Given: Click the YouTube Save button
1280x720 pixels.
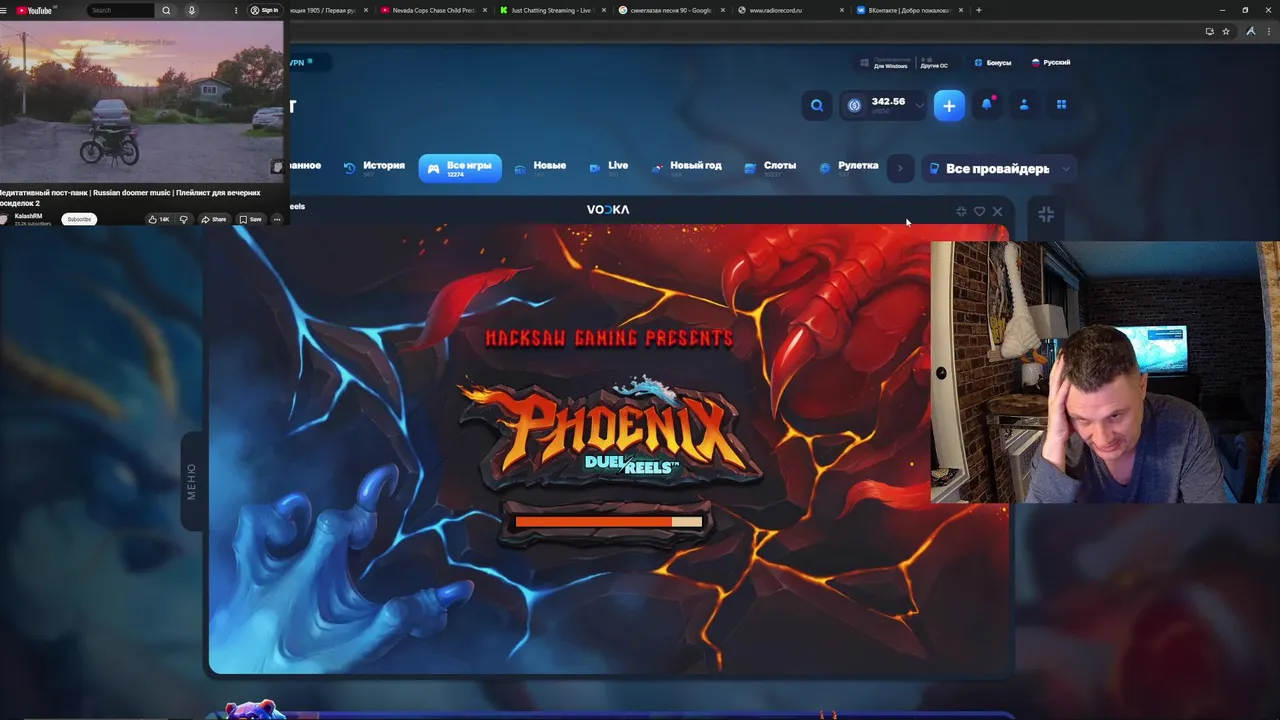Looking at the screenshot, I should pyautogui.click(x=250, y=219).
